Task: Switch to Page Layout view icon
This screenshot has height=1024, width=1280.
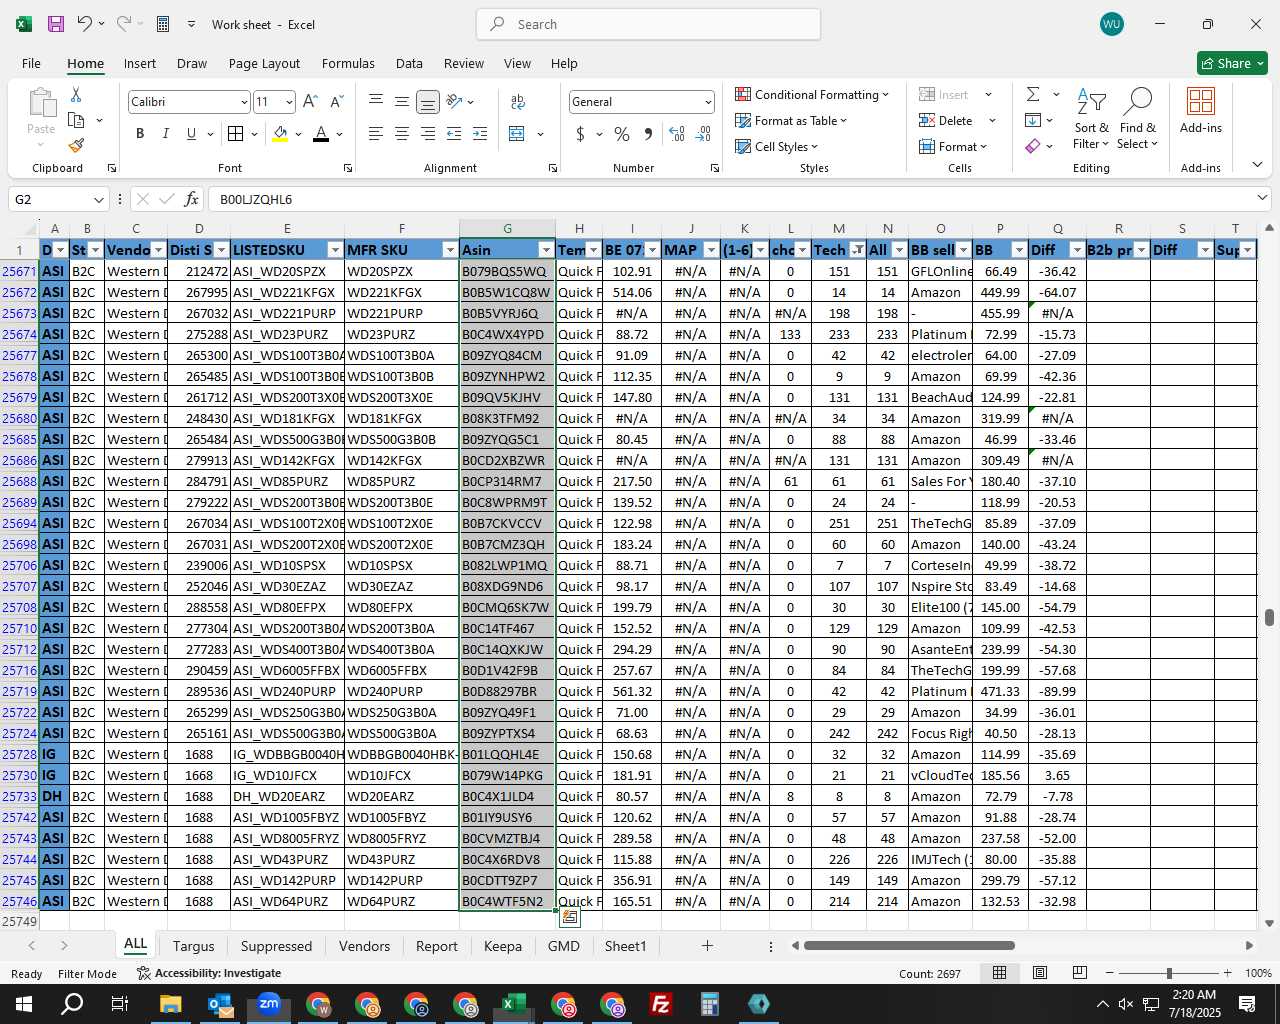Action: click(x=1040, y=973)
